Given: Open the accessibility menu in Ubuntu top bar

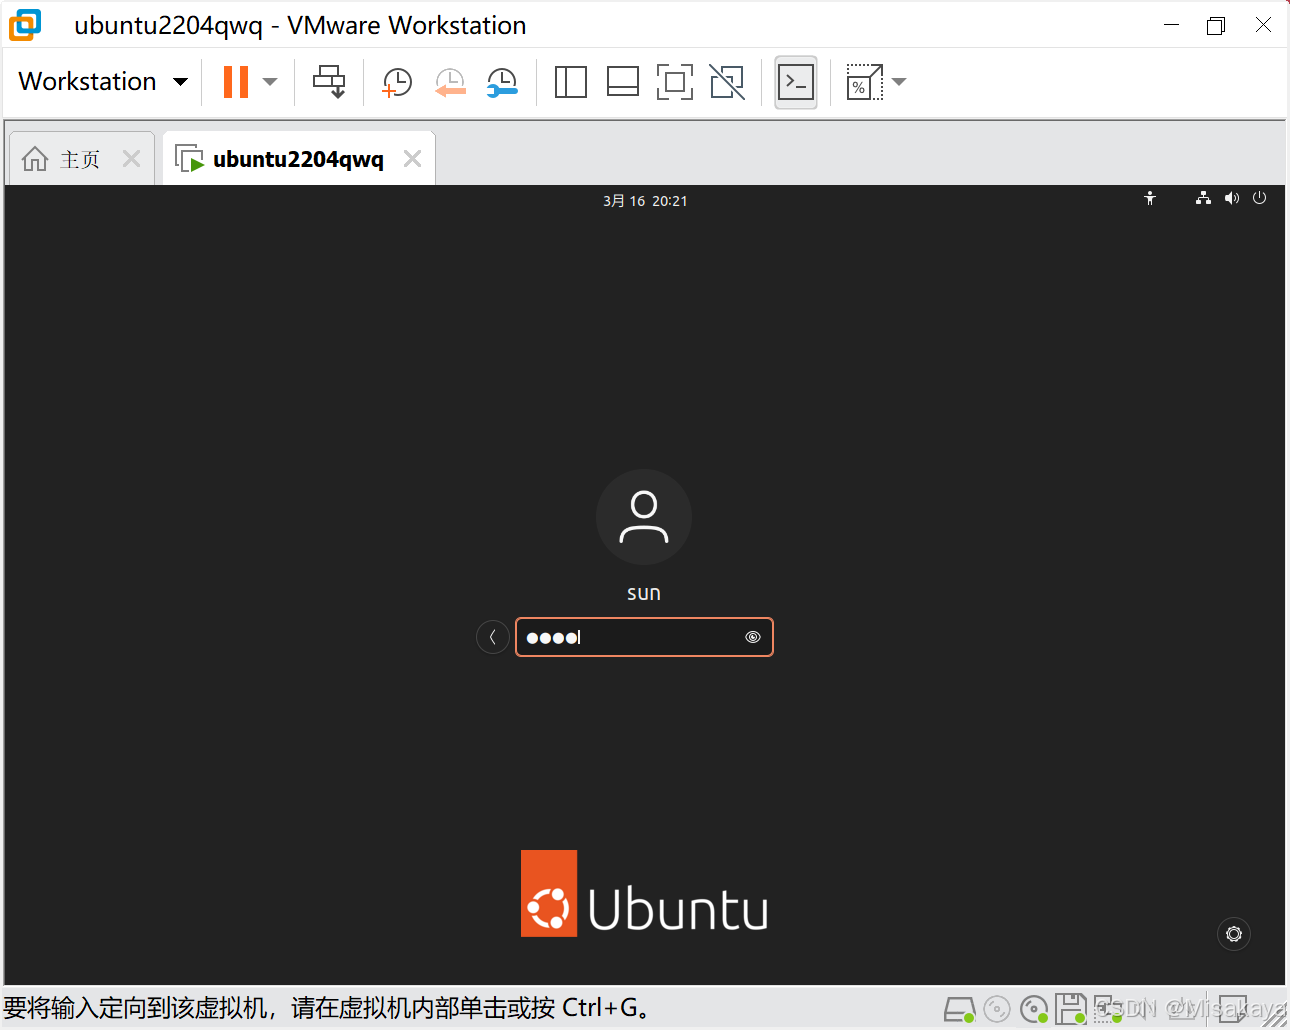Looking at the screenshot, I should 1150,198.
